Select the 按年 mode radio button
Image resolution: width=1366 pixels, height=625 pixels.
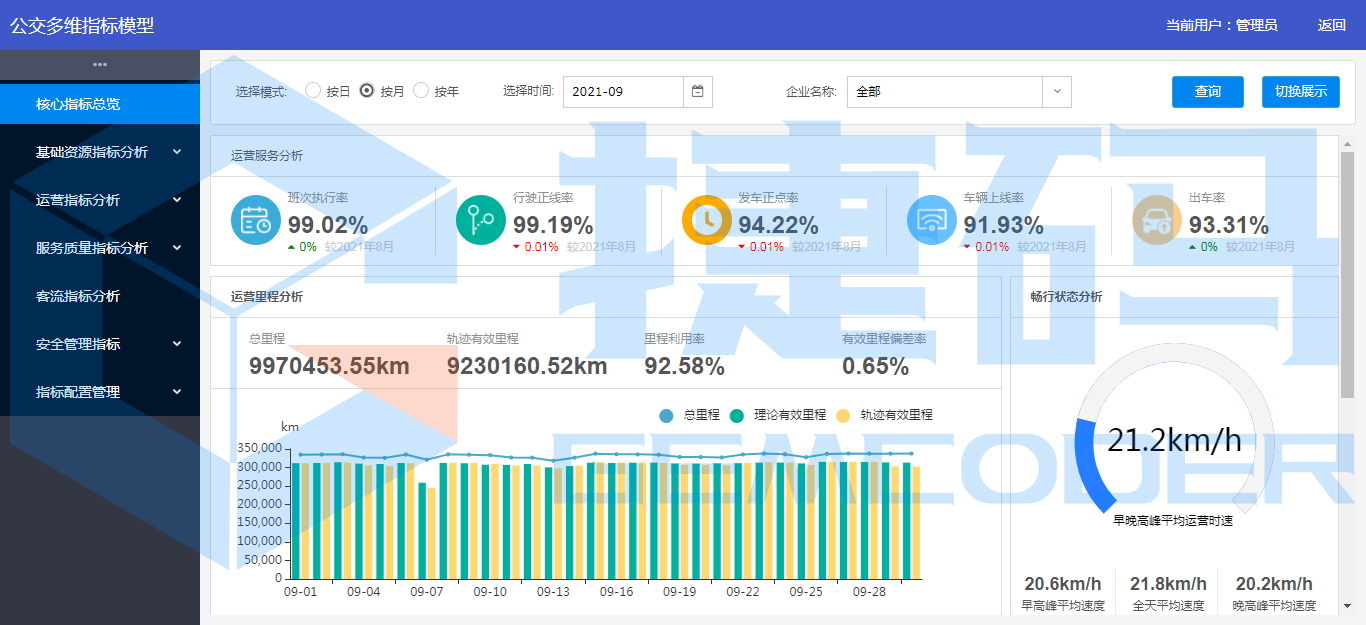[421, 90]
